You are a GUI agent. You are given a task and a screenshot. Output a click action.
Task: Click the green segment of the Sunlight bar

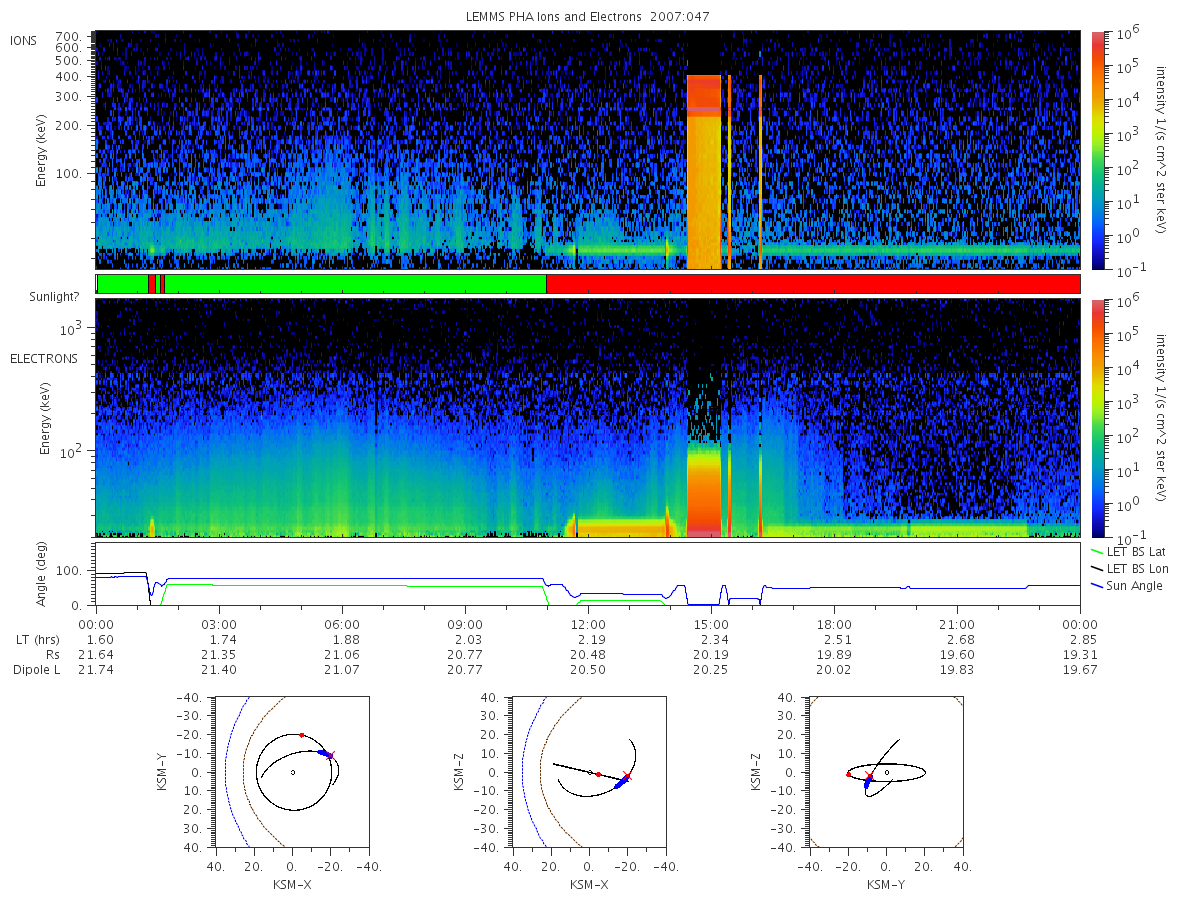(x=355, y=284)
